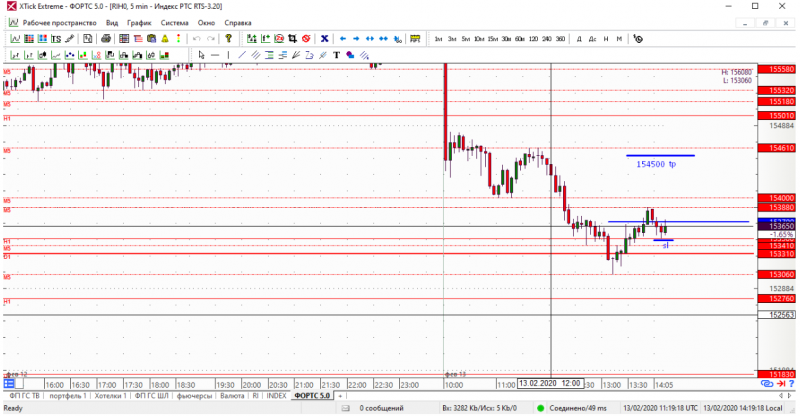Select the text T drawing tool
The image size is (800, 416).
point(336,55)
